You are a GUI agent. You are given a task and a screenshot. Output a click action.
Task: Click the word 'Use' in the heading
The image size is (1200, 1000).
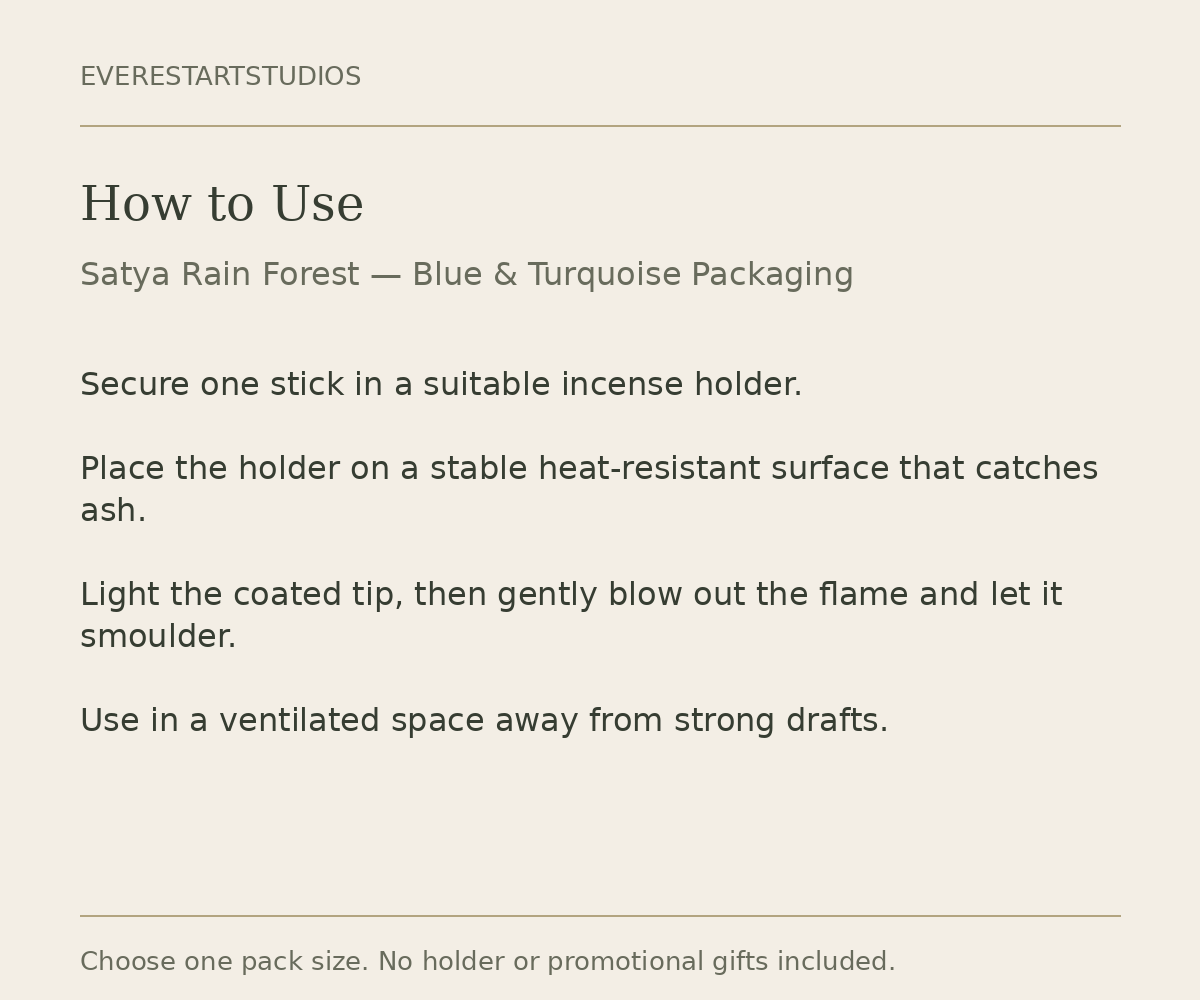coord(318,205)
